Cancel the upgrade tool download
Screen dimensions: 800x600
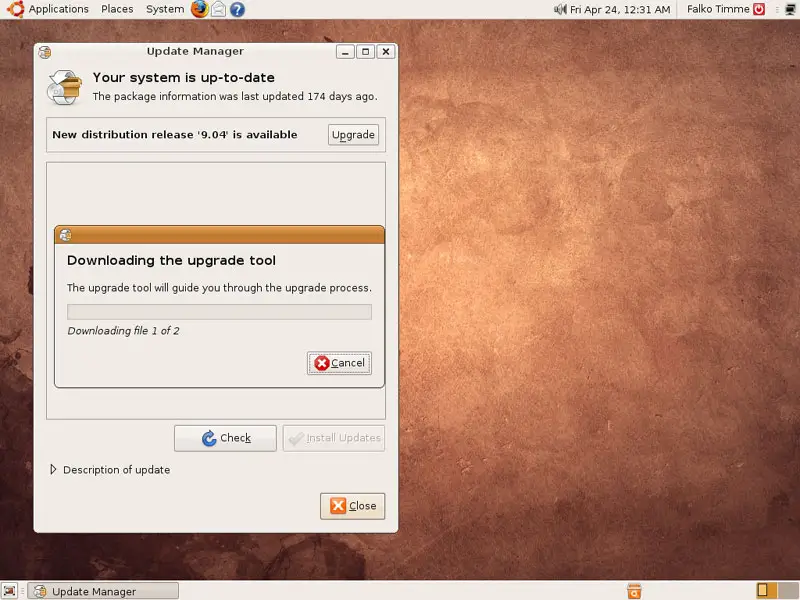tap(339, 363)
